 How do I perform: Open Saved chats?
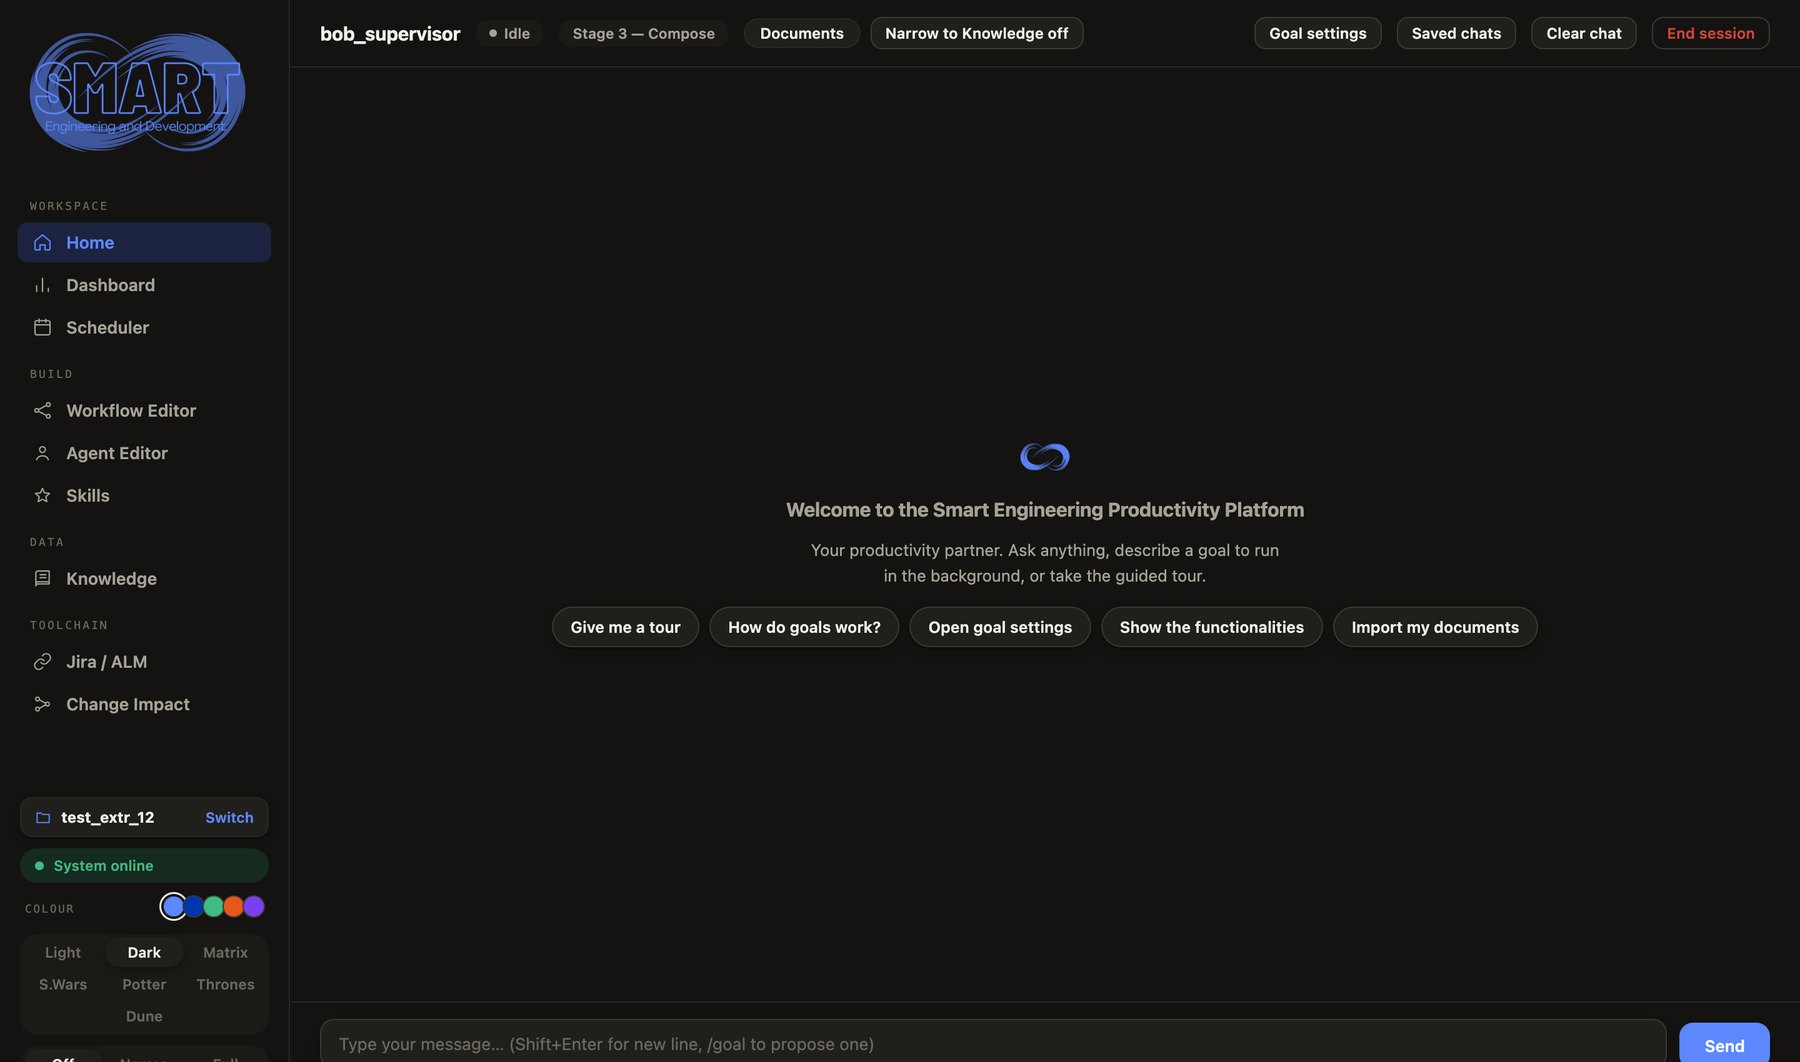pos(1456,33)
